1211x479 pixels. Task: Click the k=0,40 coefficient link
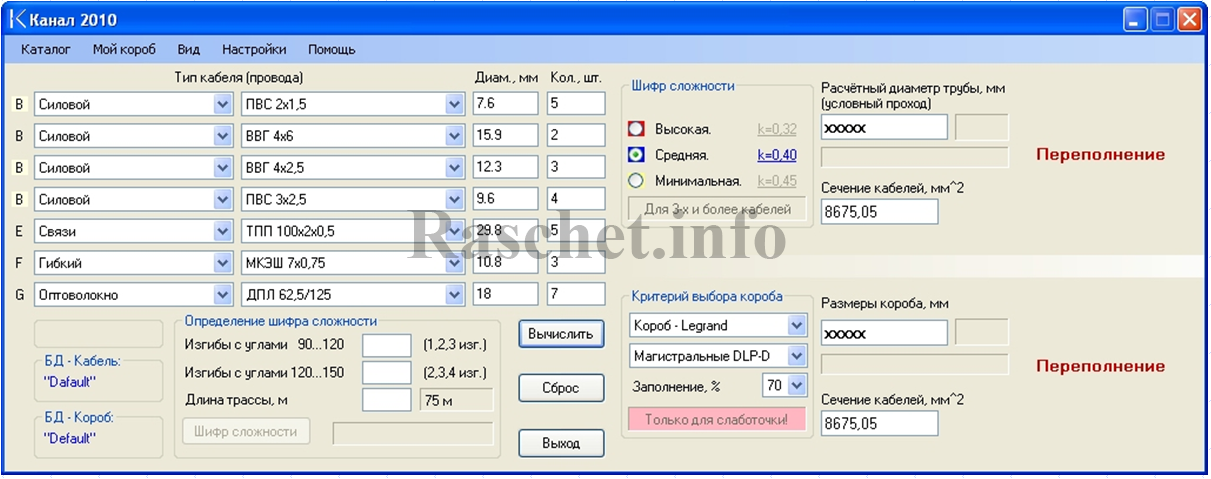(776, 155)
